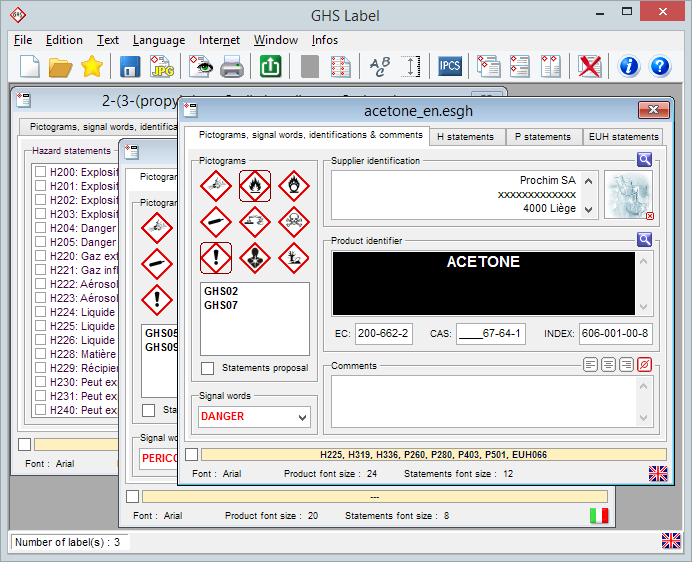Click the red strikethrough comments icon
This screenshot has width=692, height=562.
[644, 365]
